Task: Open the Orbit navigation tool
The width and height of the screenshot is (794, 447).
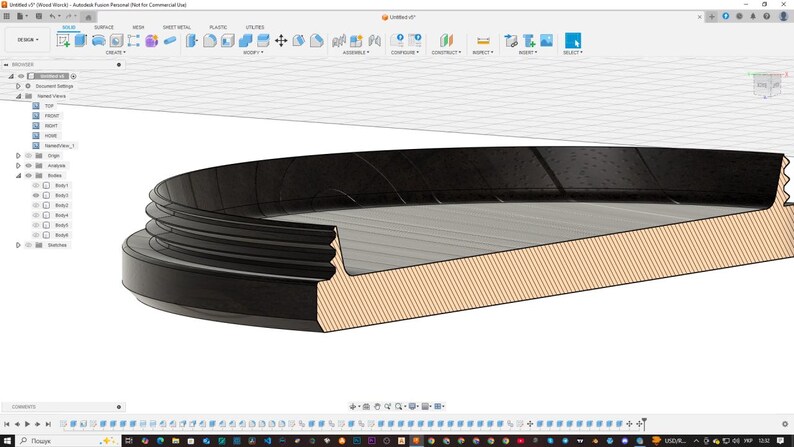Action: pyautogui.click(x=353, y=407)
